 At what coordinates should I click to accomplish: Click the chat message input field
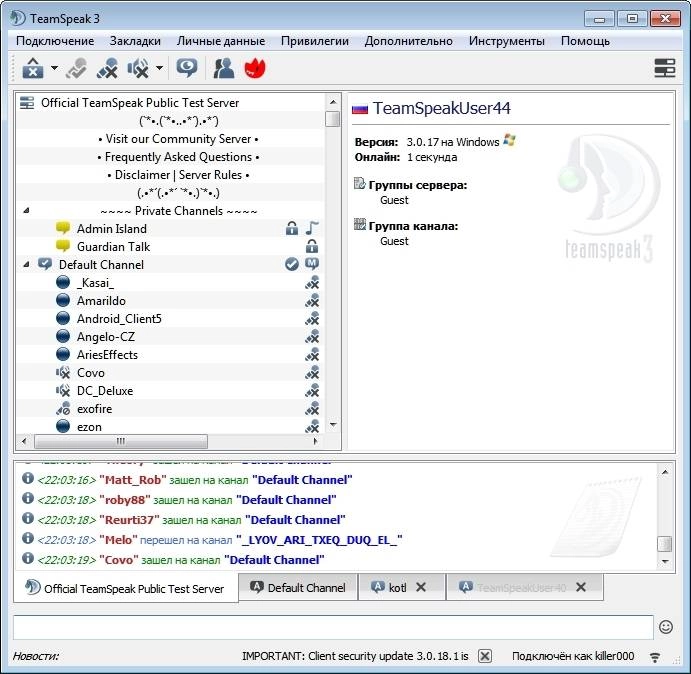[x=333, y=627]
